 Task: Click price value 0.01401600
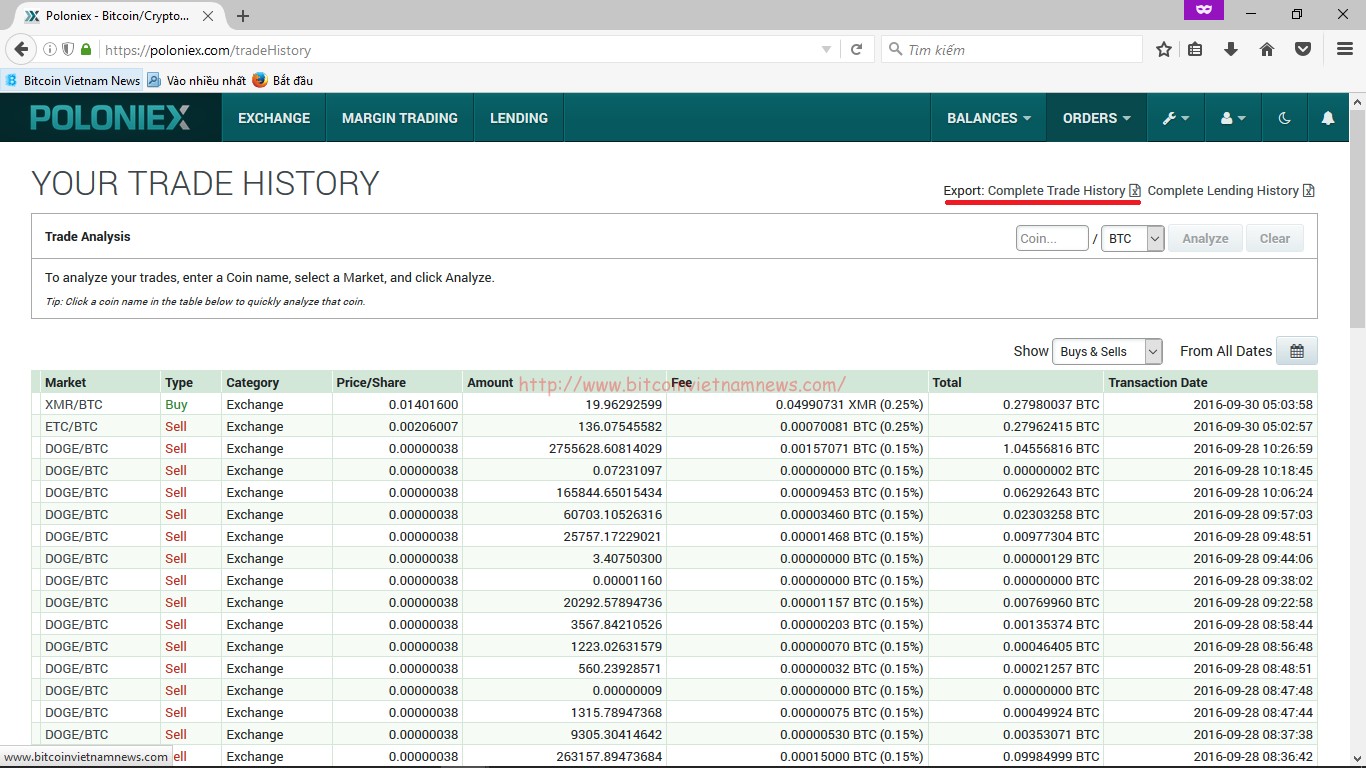[424, 404]
